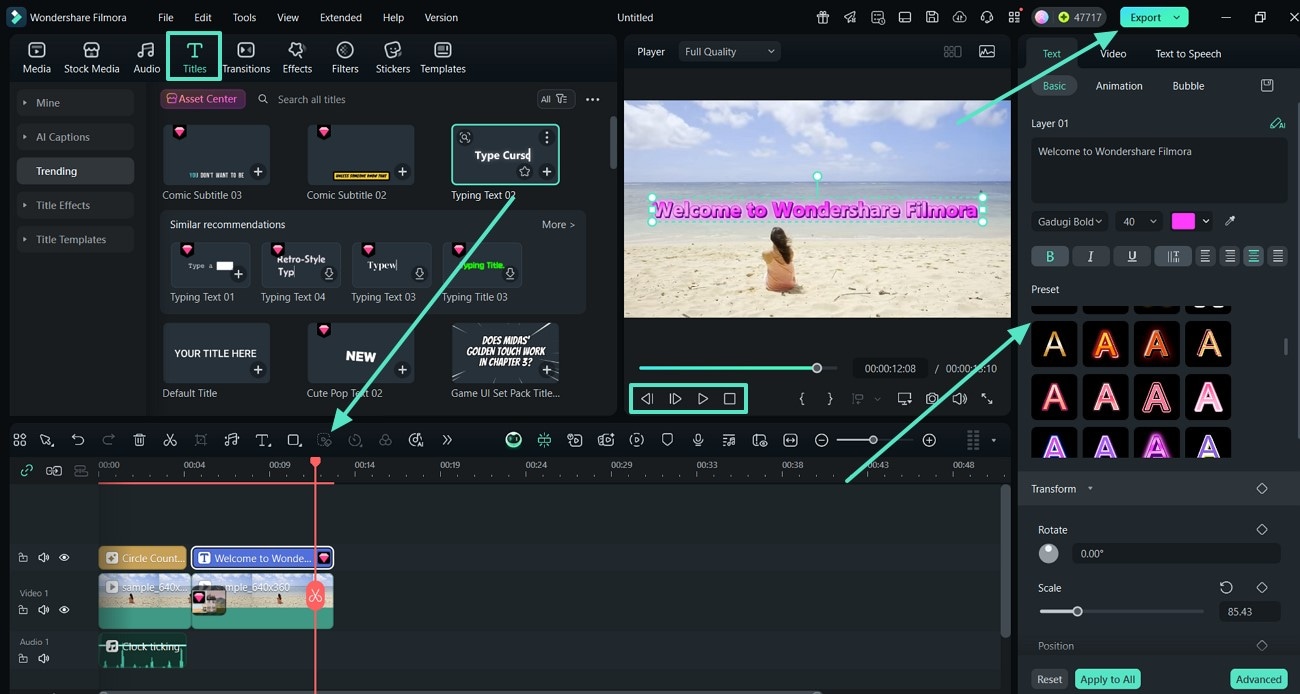
Task: Toggle timeline auto link chain icon
Action: click(x=26, y=470)
